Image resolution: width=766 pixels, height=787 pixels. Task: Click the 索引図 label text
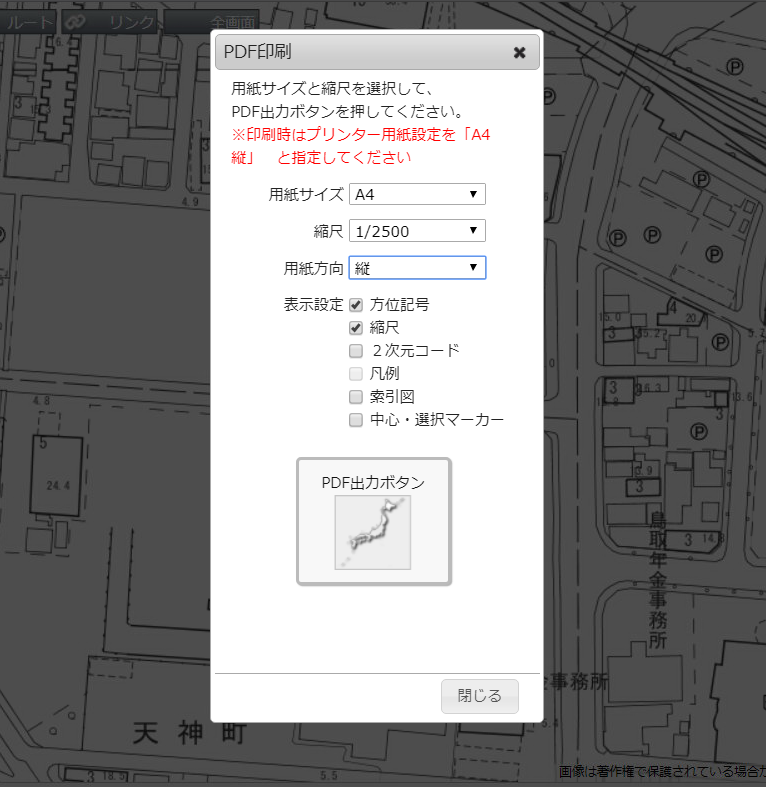(x=392, y=397)
